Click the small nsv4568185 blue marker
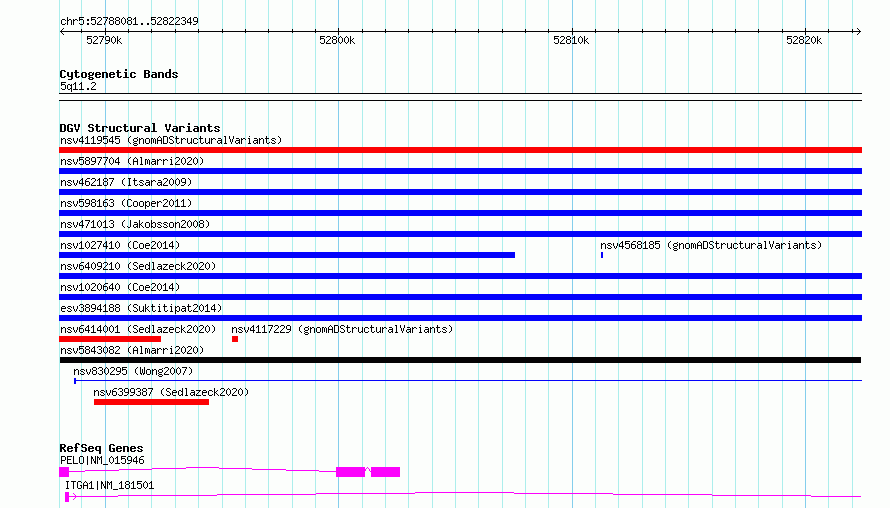 (602, 255)
